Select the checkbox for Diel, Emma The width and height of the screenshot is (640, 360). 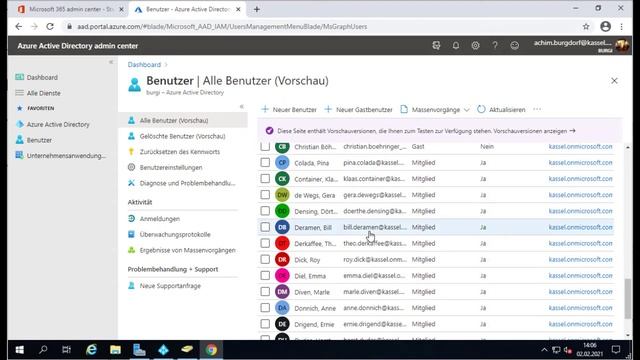pos(265,276)
